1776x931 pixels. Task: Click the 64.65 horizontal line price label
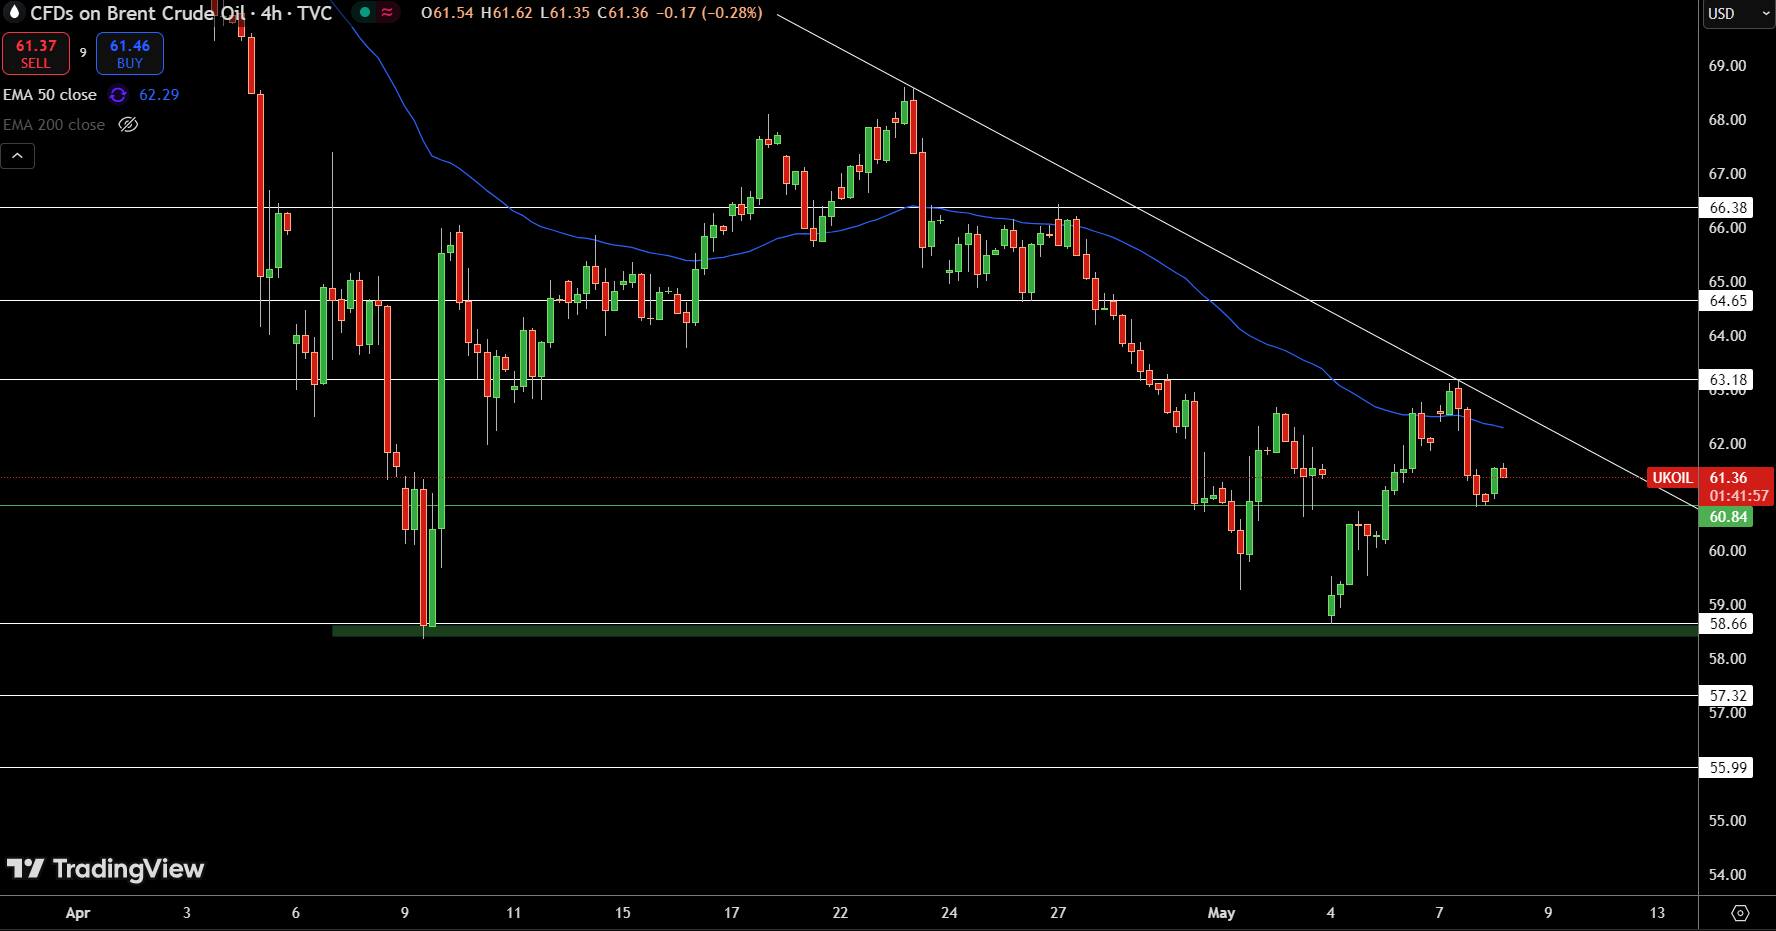point(1727,301)
